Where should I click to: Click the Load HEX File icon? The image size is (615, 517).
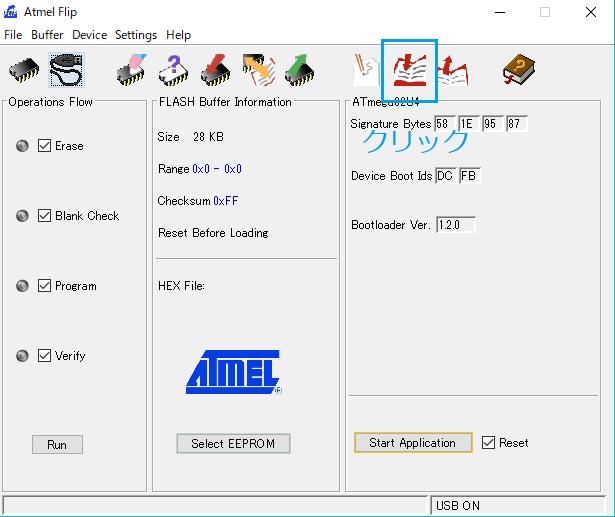pos(410,71)
